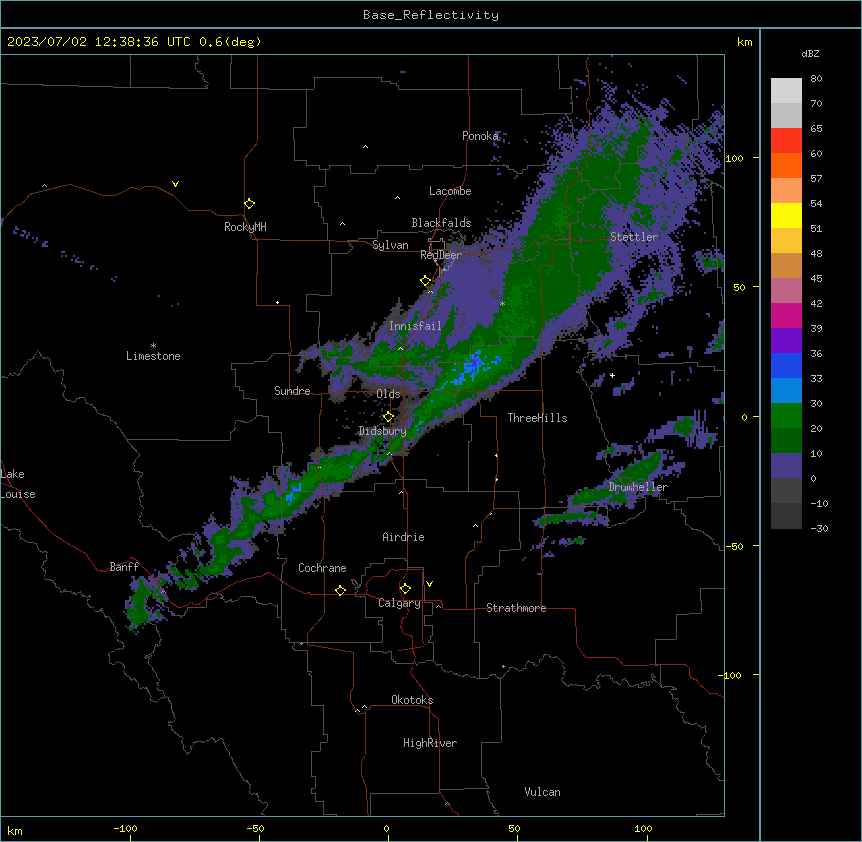Pick the bright green 20-30 dBZ legend swatch
The image size is (862, 842).
[x=786, y=416]
